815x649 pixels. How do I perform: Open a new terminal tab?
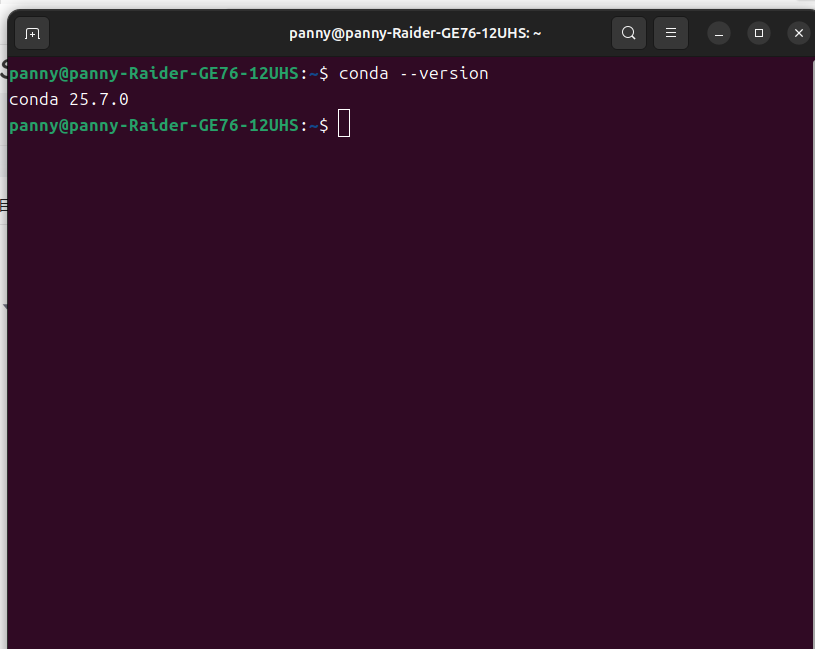(31, 33)
